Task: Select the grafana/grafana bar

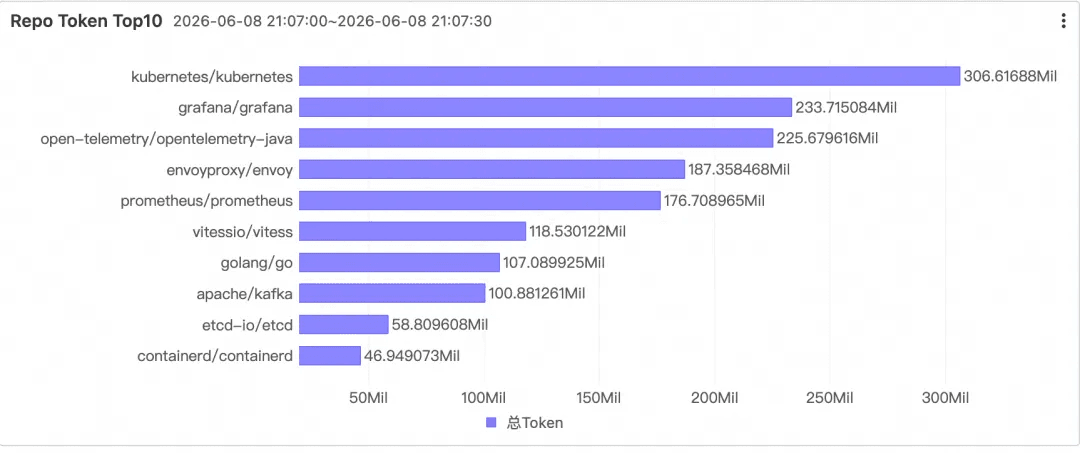Action: [x=546, y=107]
